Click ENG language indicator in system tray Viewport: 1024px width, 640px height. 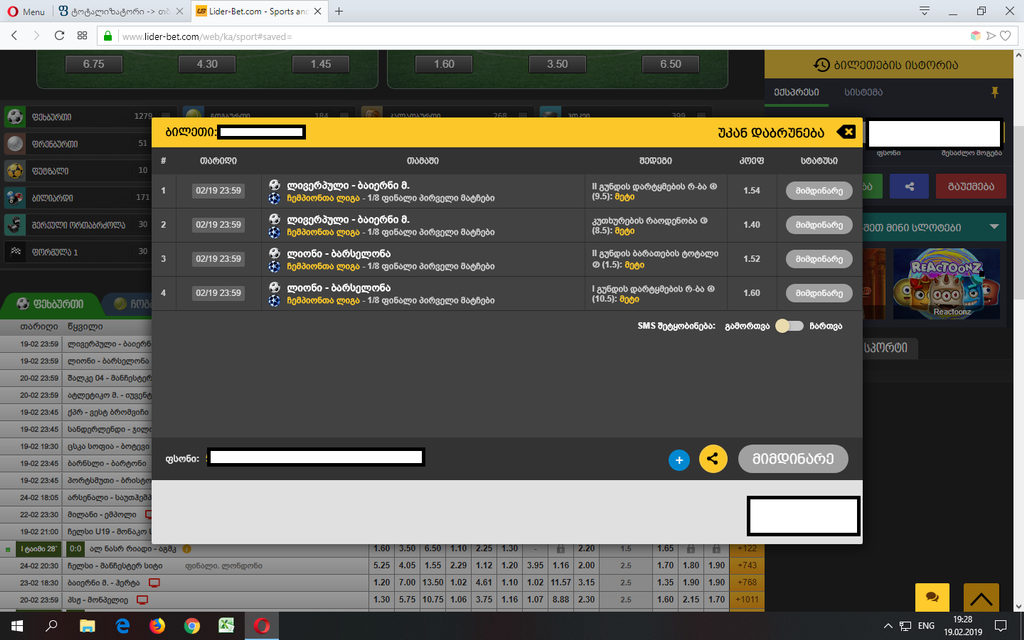coord(926,626)
